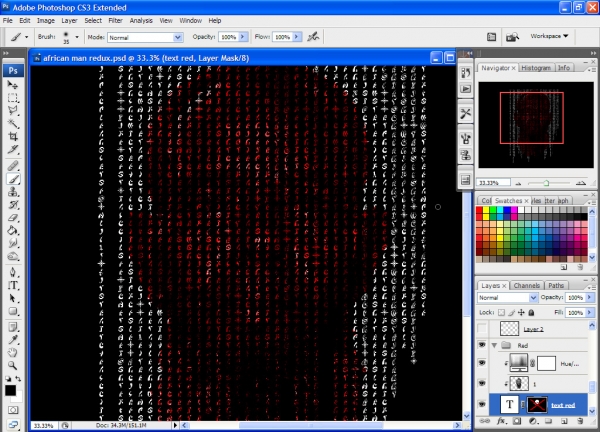The image size is (600, 432).
Task: Hide the Hue/Saturation adjustment layer
Action: pos(482,363)
